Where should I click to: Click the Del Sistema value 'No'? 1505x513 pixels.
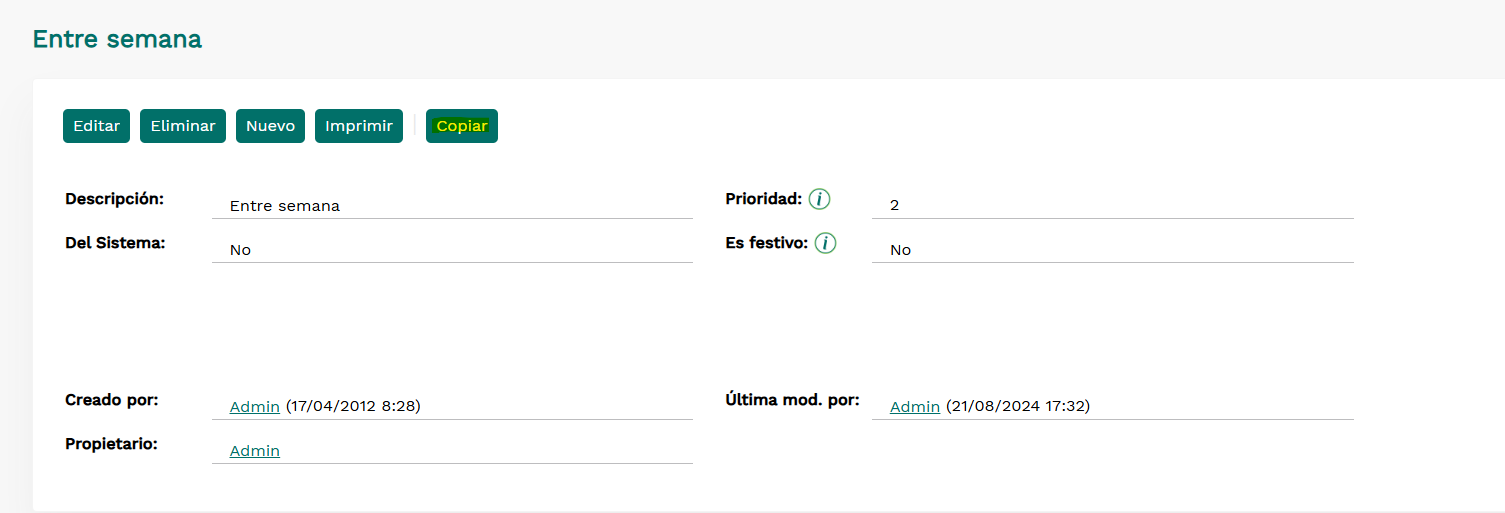pyautogui.click(x=240, y=250)
